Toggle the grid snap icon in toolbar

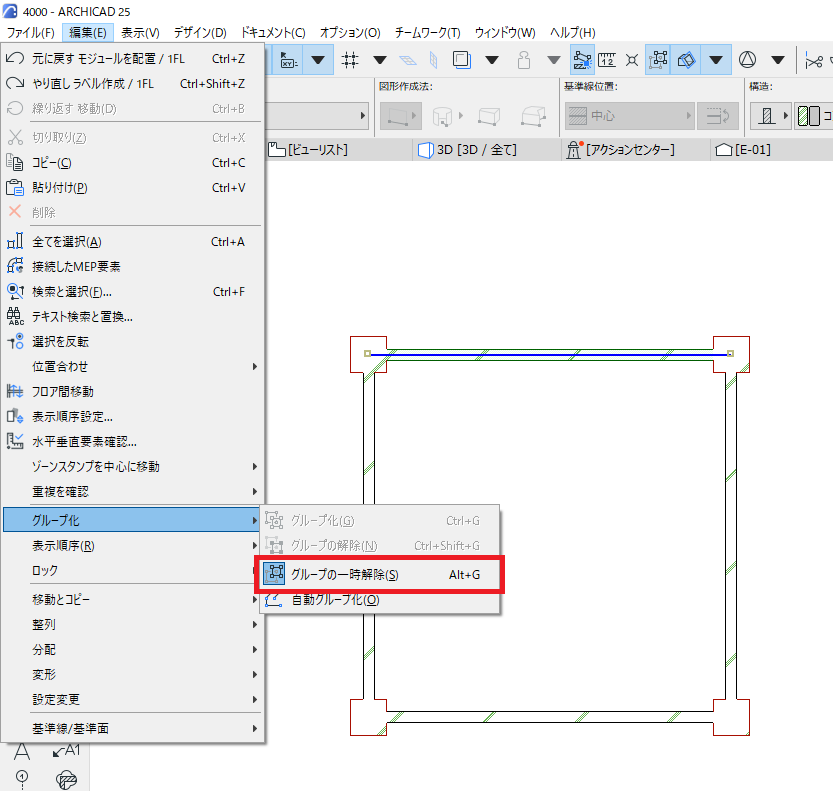350,59
